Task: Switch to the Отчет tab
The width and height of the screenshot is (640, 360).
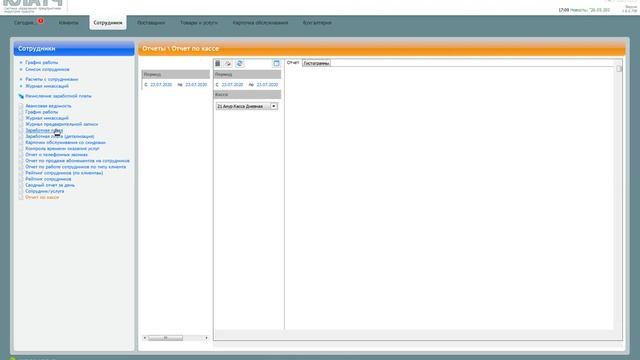Action: [x=293, y=63]
